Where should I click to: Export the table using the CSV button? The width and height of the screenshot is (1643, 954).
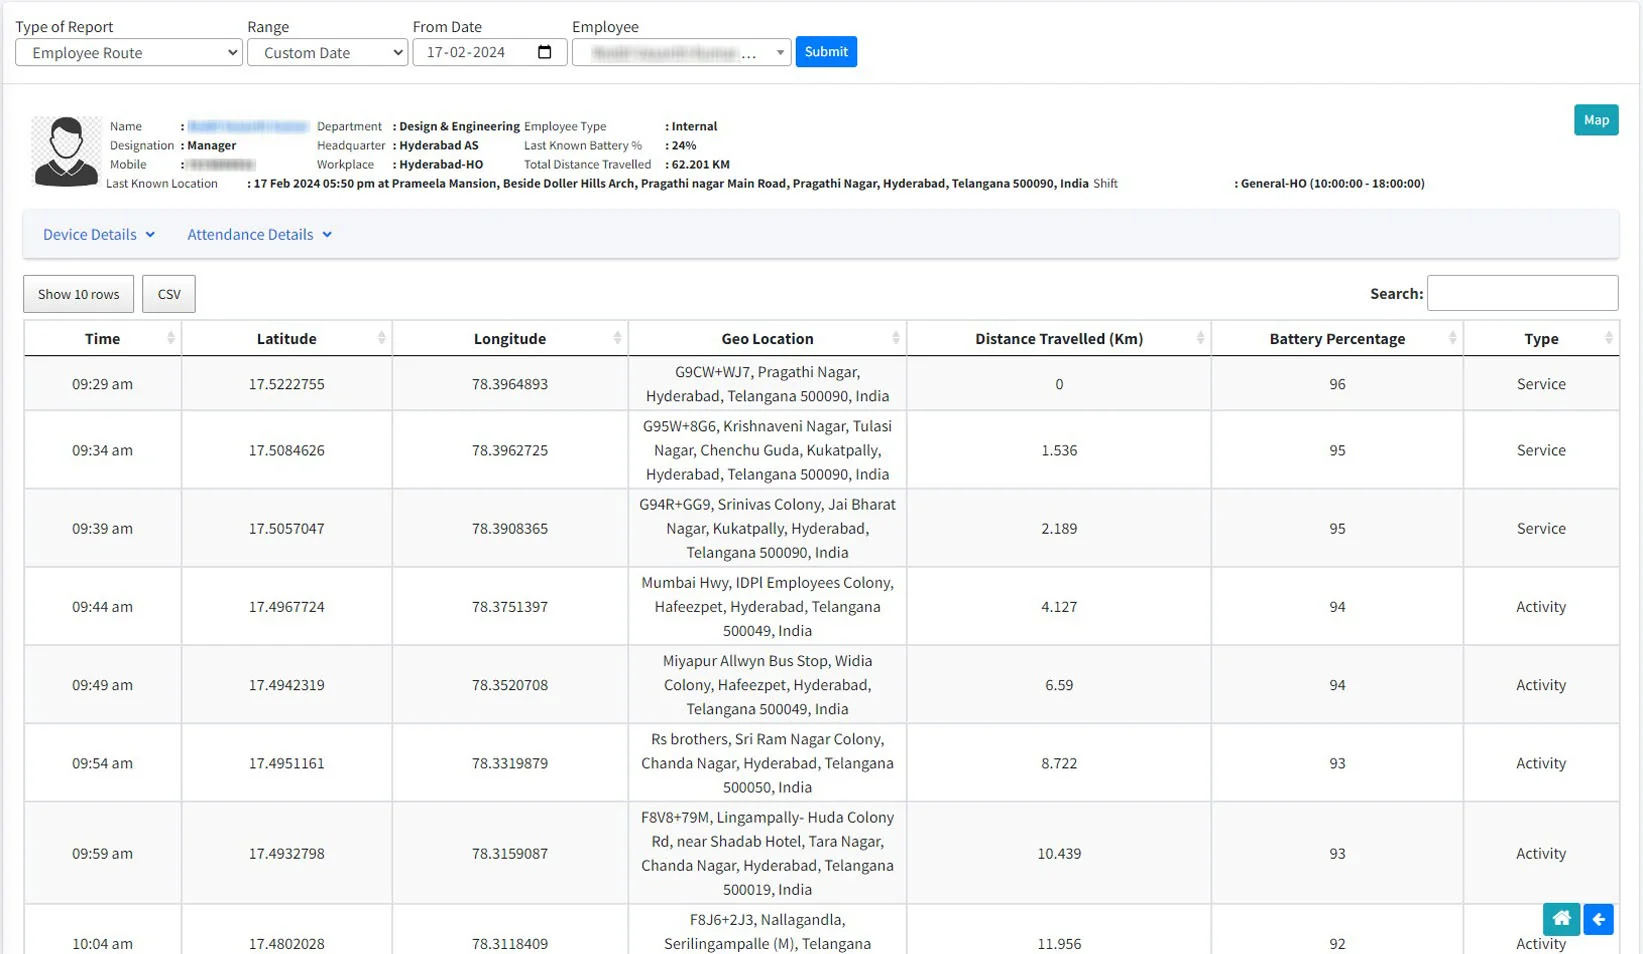[x=168, y=293]
